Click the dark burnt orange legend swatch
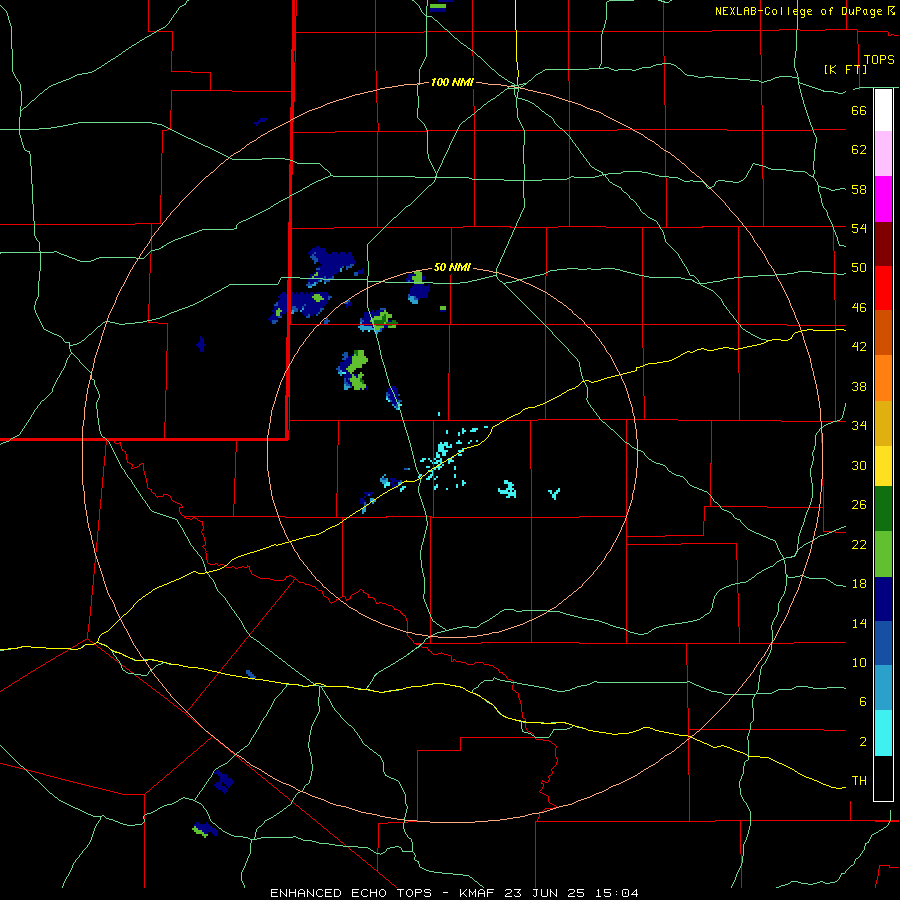The width and height of the screenshot is (900, 900). (x=883, y=332)
